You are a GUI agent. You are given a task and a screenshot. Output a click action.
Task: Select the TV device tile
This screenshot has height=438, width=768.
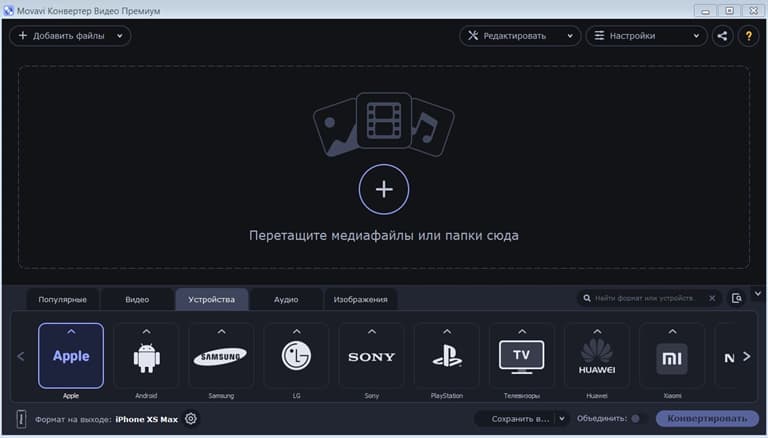coord(522,356)
